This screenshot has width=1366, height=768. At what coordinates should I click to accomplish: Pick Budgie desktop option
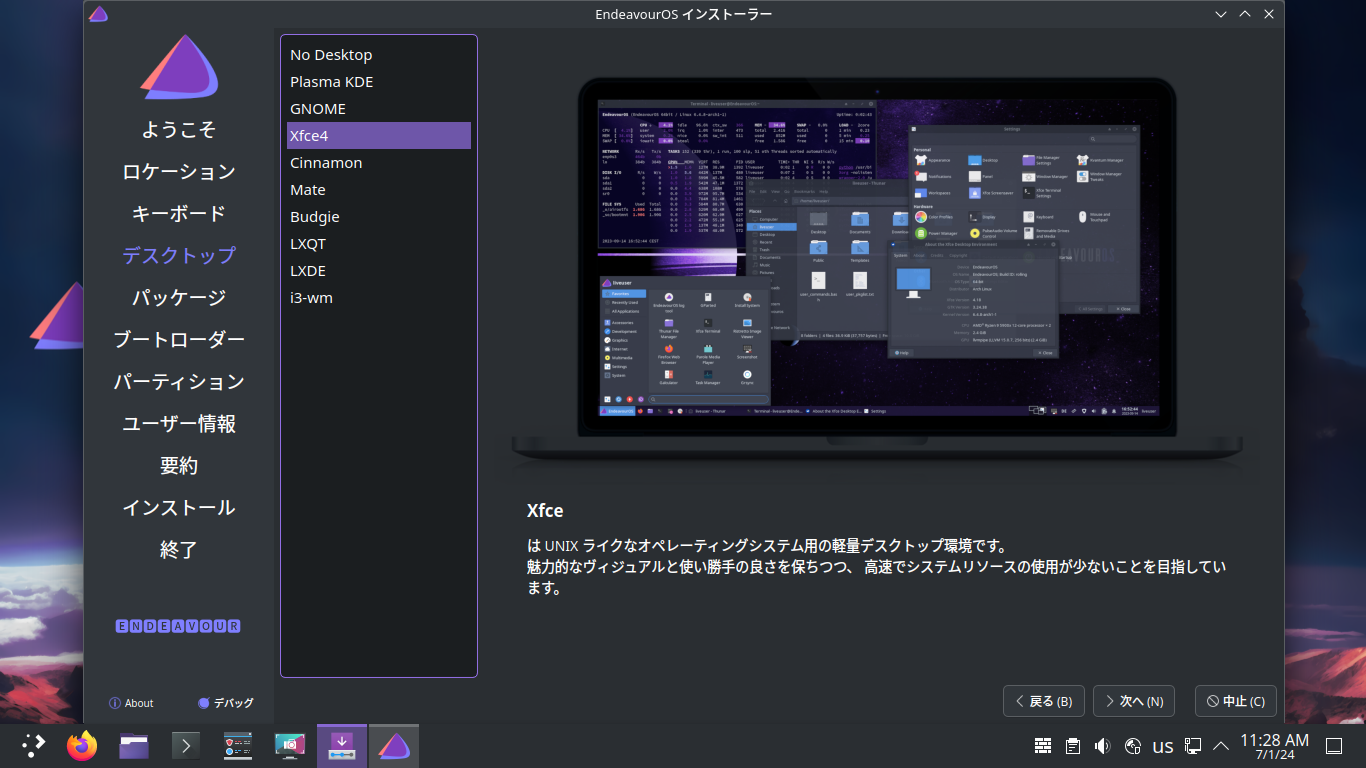379,217
